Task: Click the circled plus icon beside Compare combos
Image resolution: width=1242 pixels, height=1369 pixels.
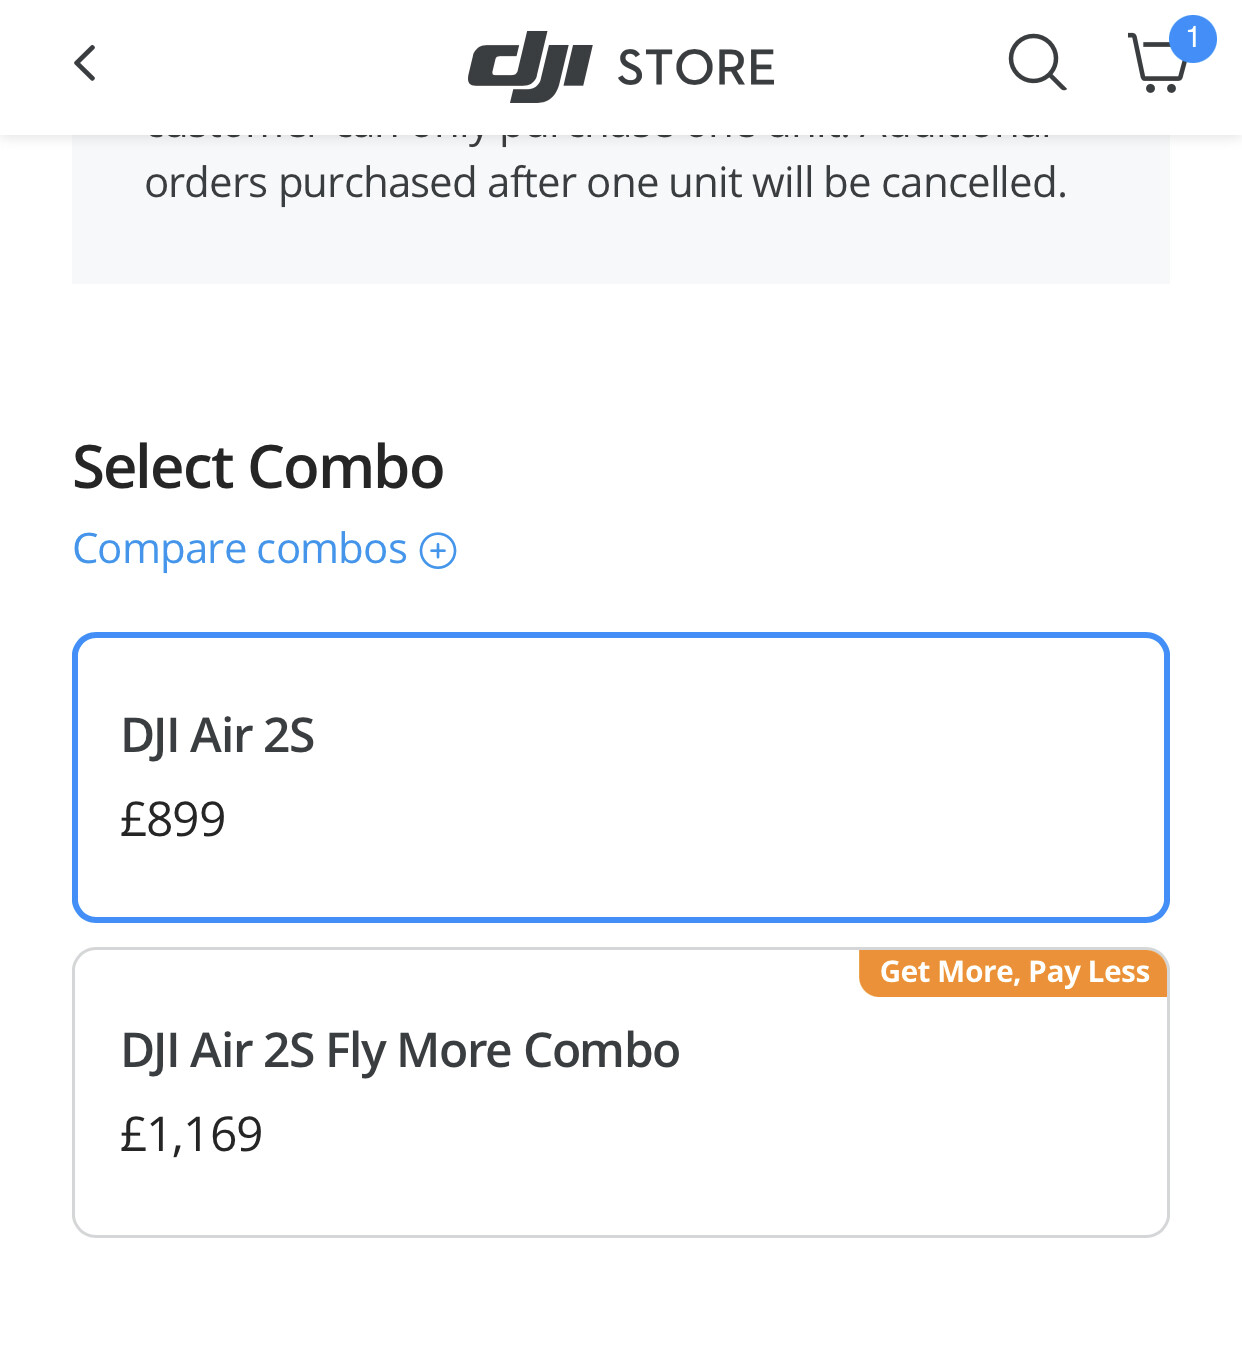Action: click(x=438, y=550)
